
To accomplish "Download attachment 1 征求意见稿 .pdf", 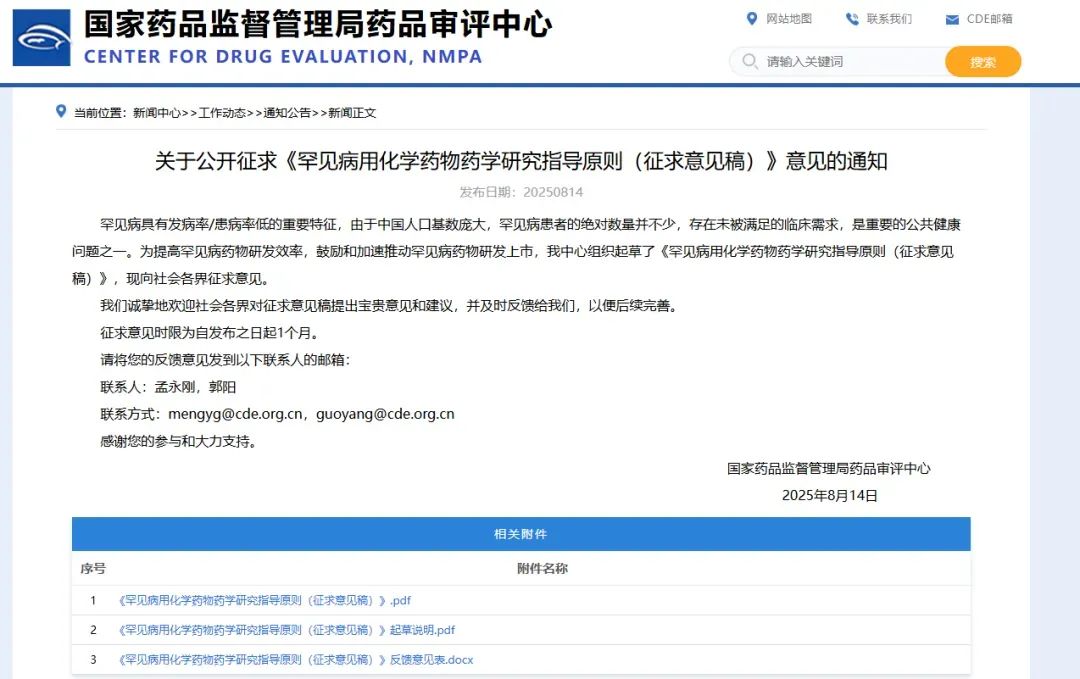I will (264, 600).
